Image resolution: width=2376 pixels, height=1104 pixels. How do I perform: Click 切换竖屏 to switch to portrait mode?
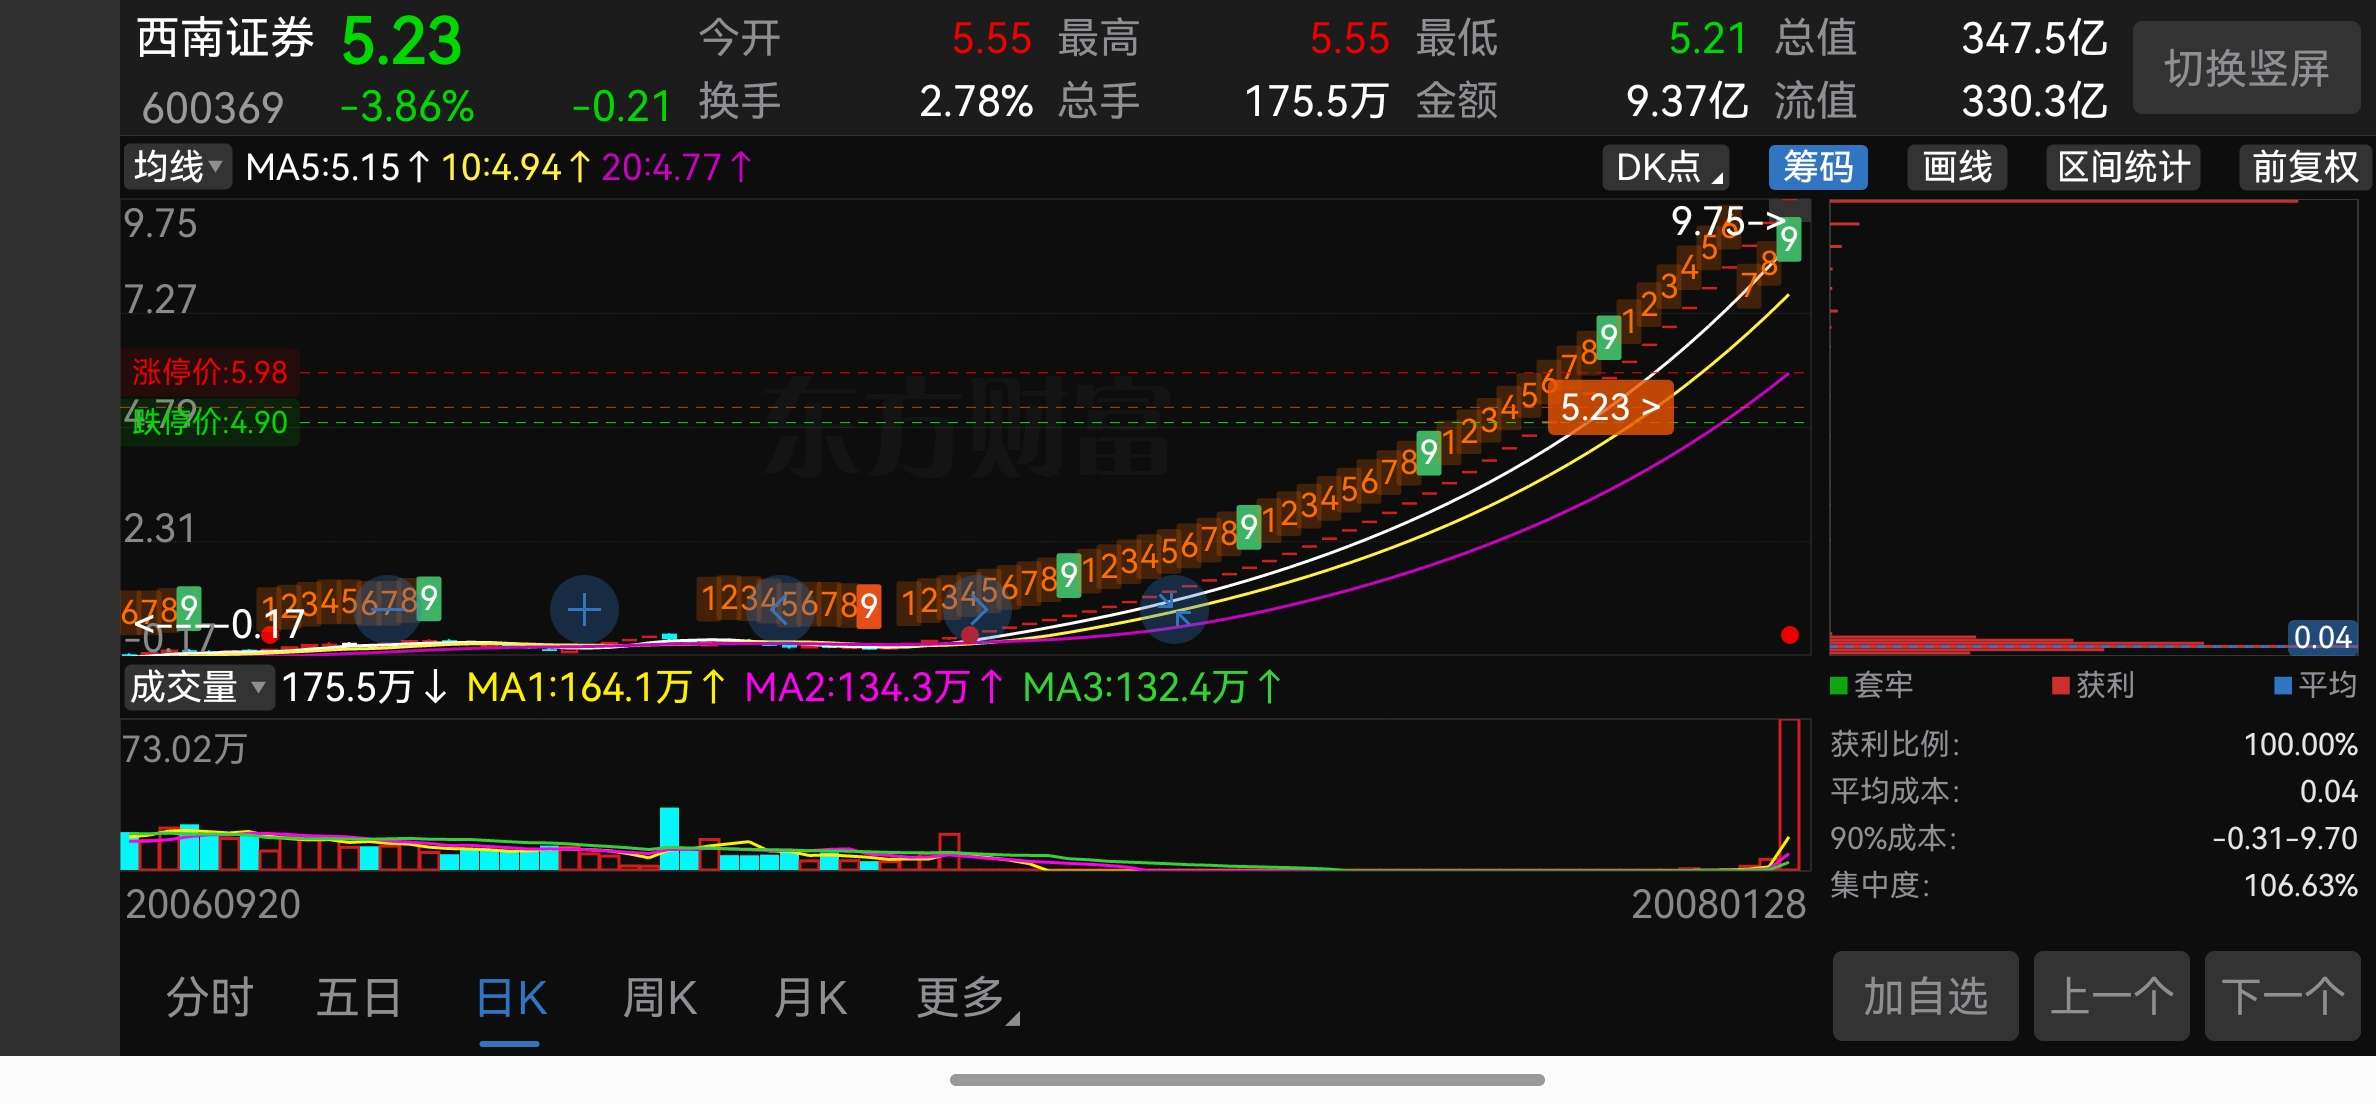coord(2245,68)
